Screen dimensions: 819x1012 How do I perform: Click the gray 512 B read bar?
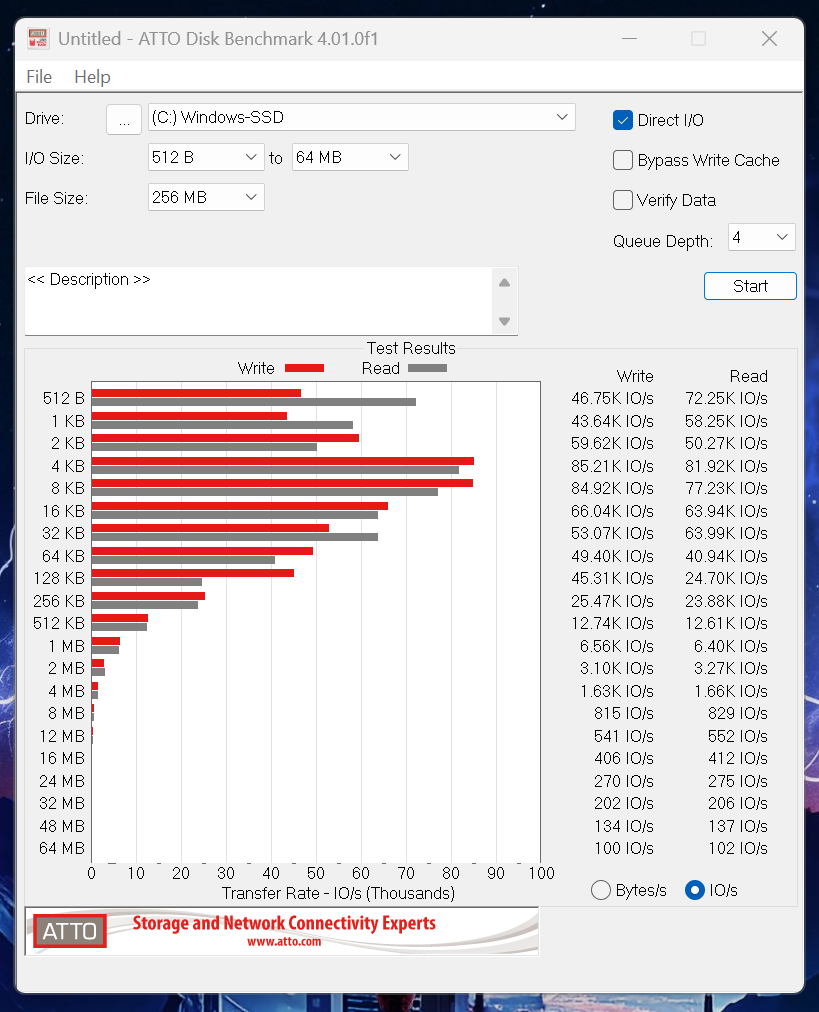click(x=254, y=402)
